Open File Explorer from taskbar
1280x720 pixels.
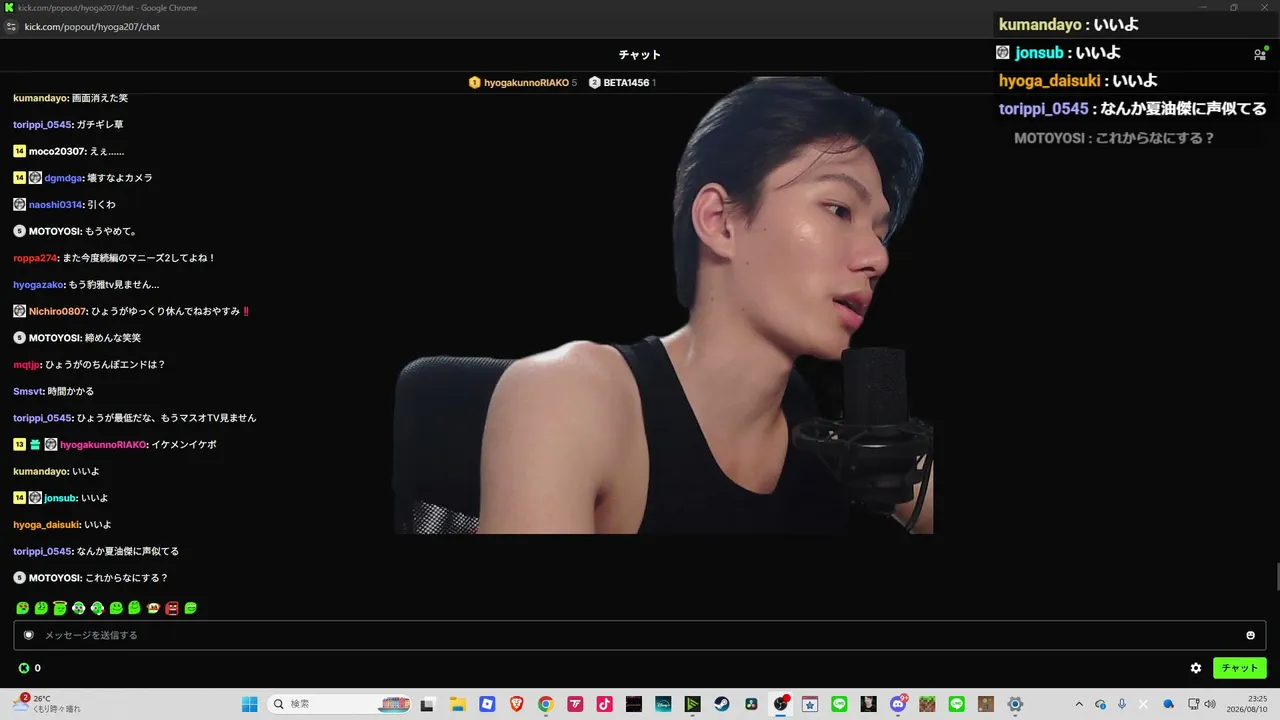tap(457, 704)
